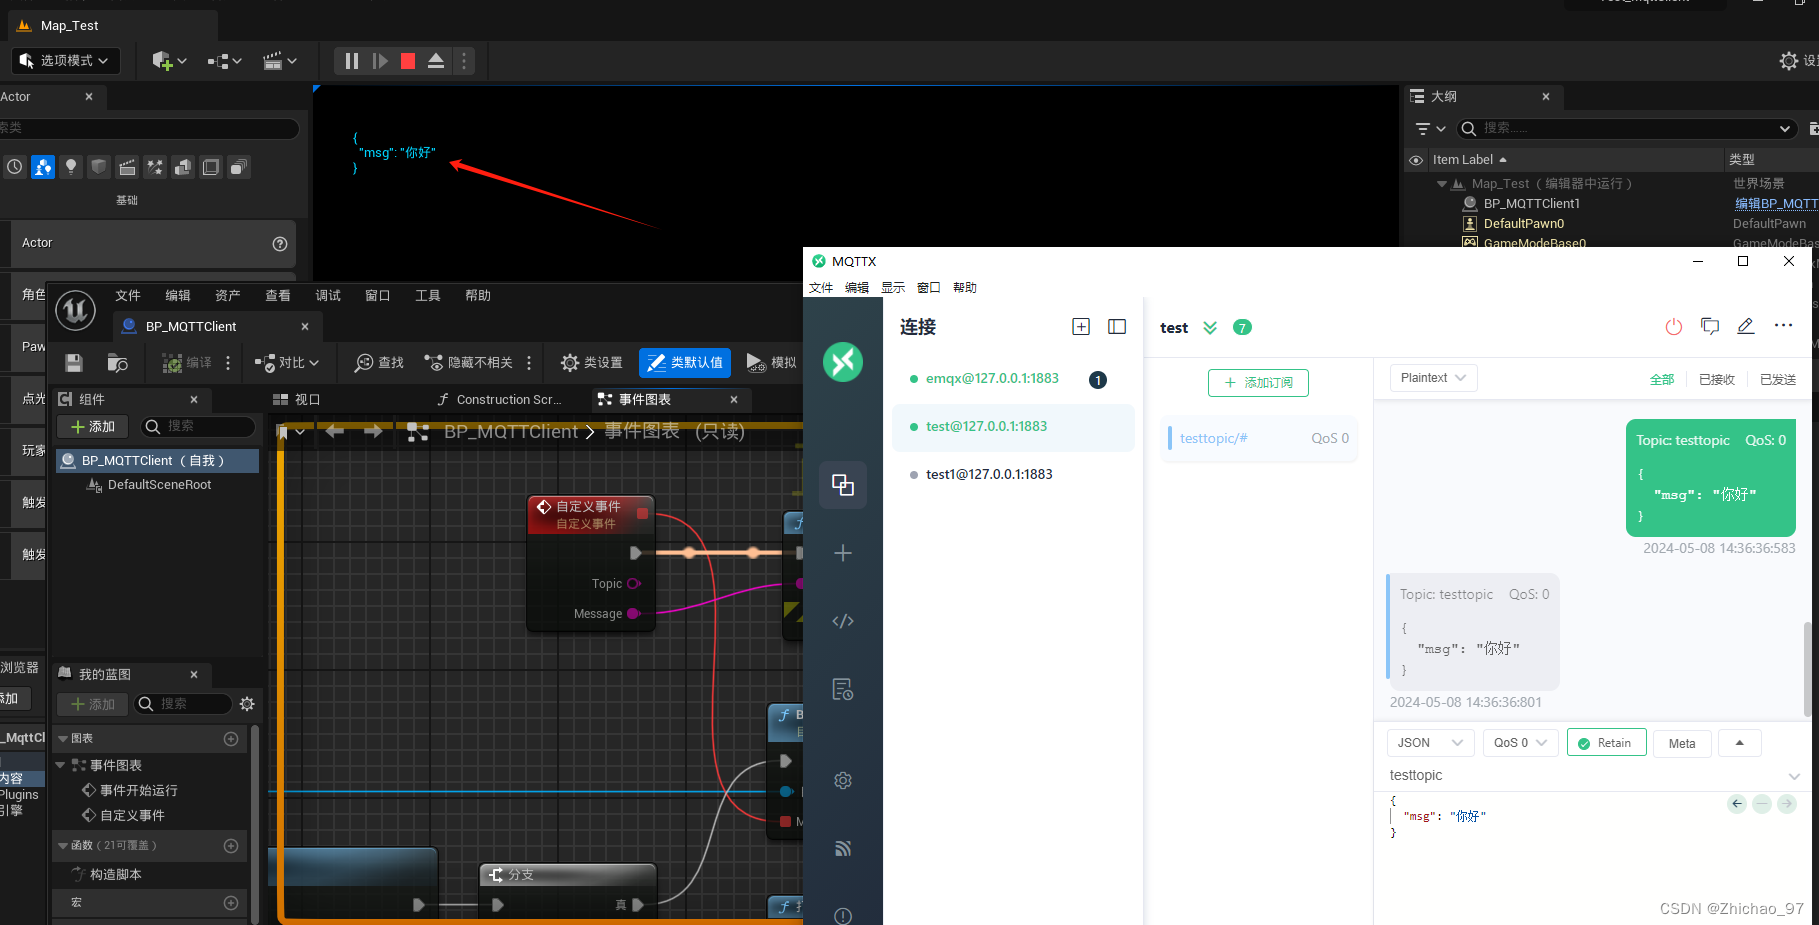Disconnect the test connection via the power icon
Screen dimensions: 1819x925
[1674, 327]
